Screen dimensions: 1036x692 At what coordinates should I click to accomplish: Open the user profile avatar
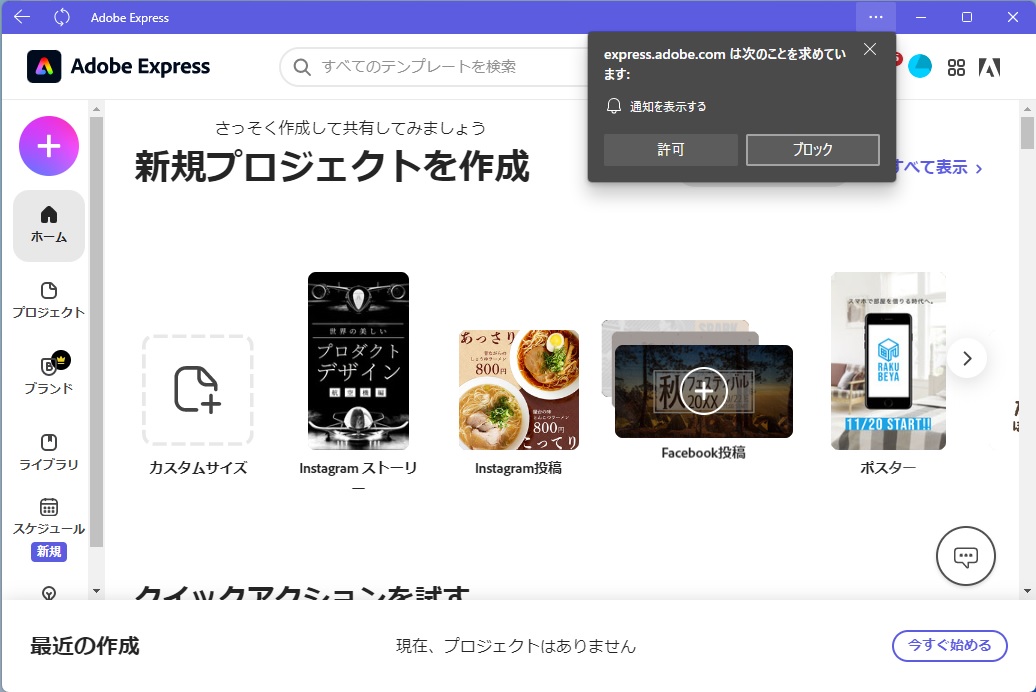(x=920, y=66)
